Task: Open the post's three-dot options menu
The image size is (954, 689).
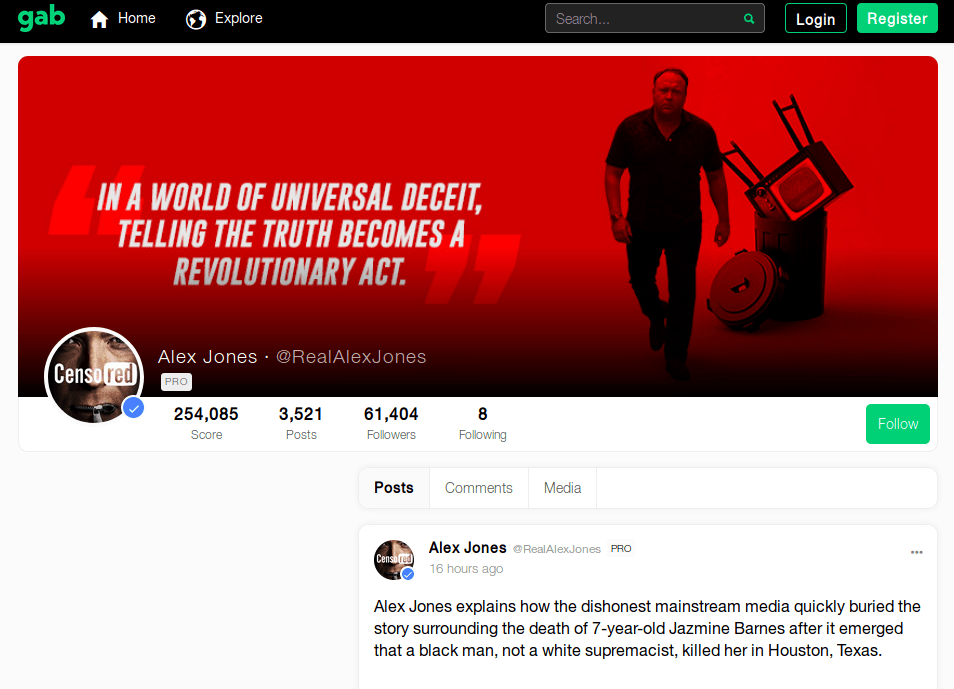Action: point(916,552)
